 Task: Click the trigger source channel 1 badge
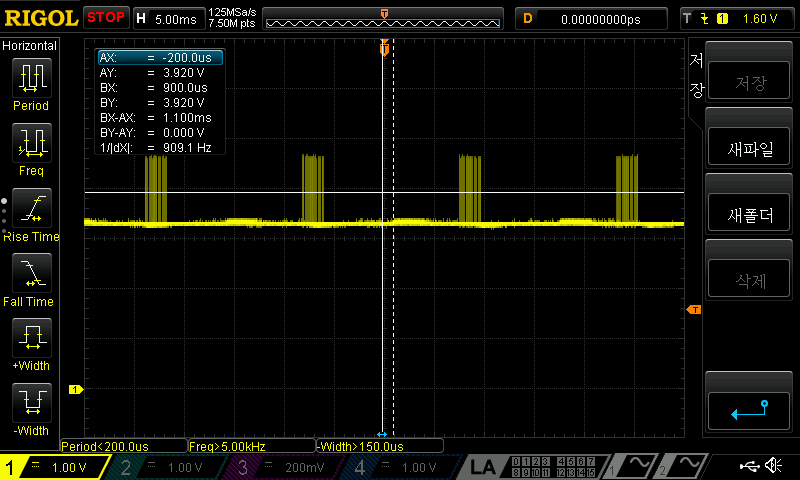click(x=722, y=19)
